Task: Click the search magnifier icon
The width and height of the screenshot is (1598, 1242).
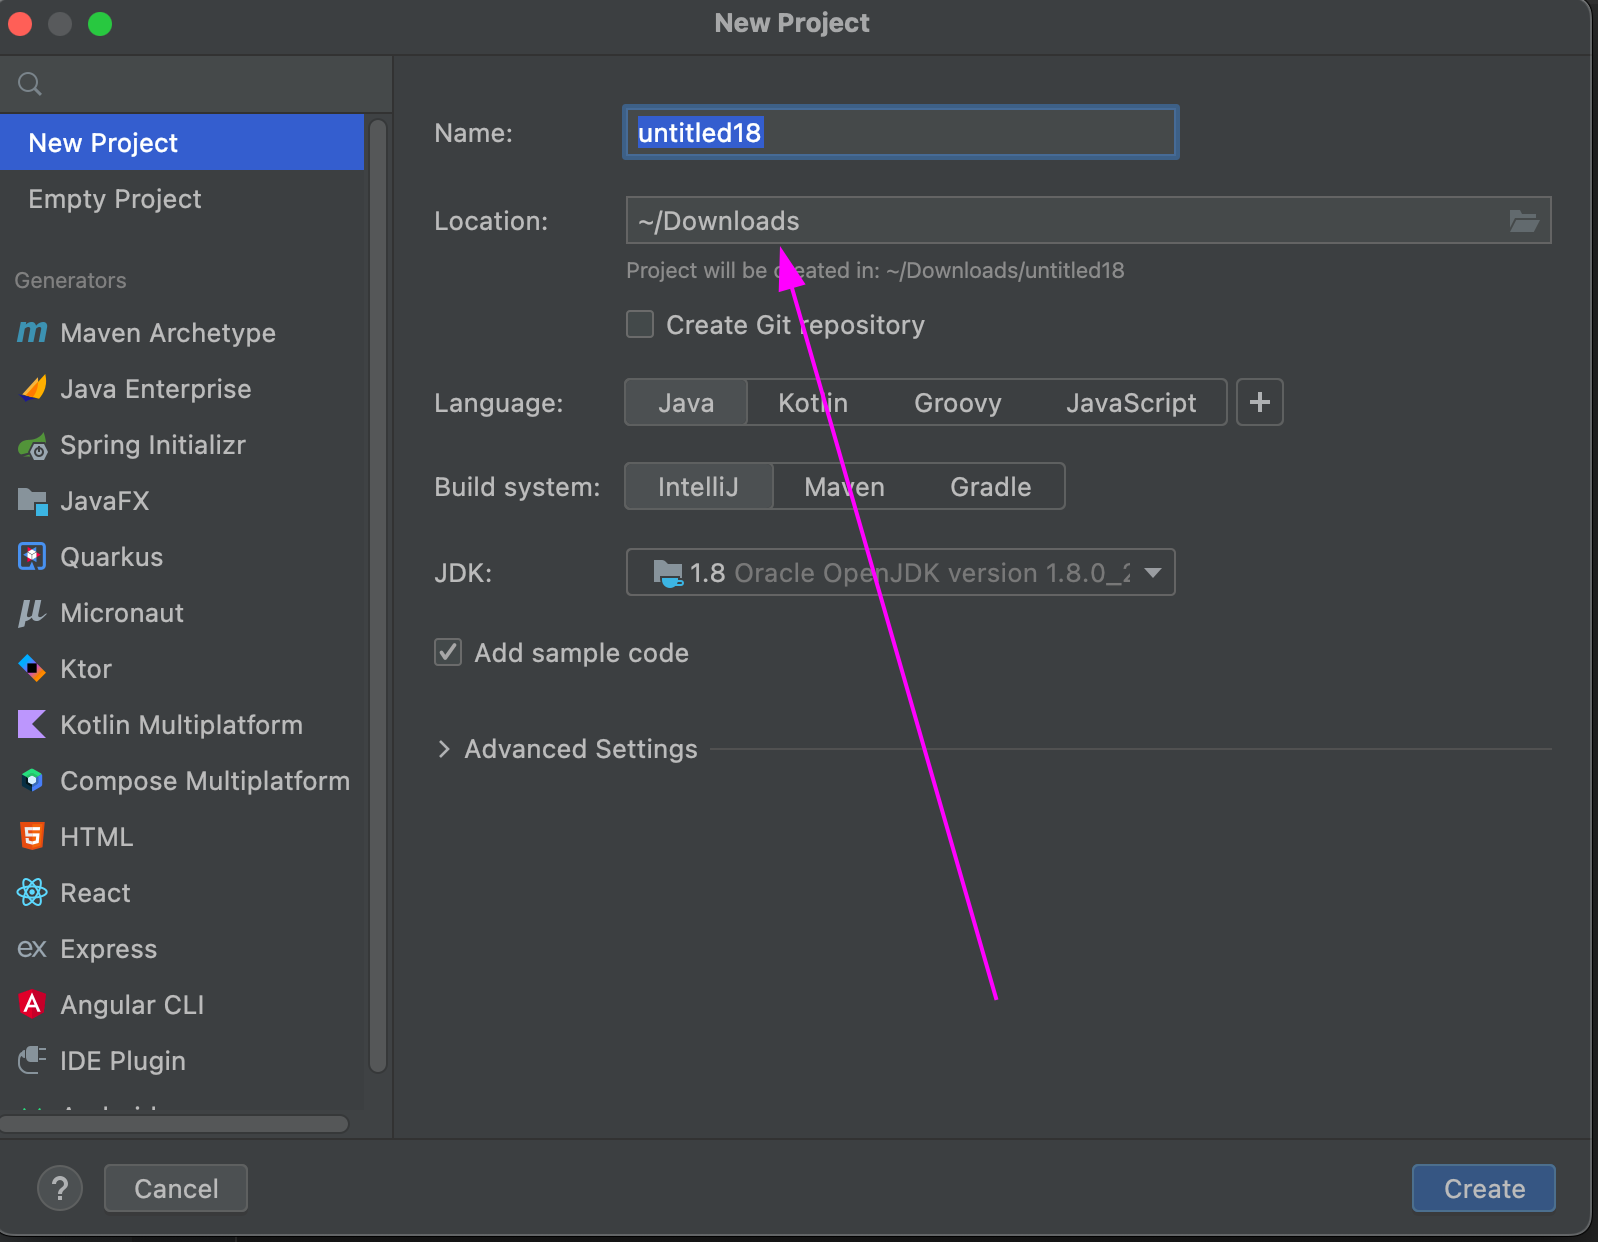Action: 30,84
